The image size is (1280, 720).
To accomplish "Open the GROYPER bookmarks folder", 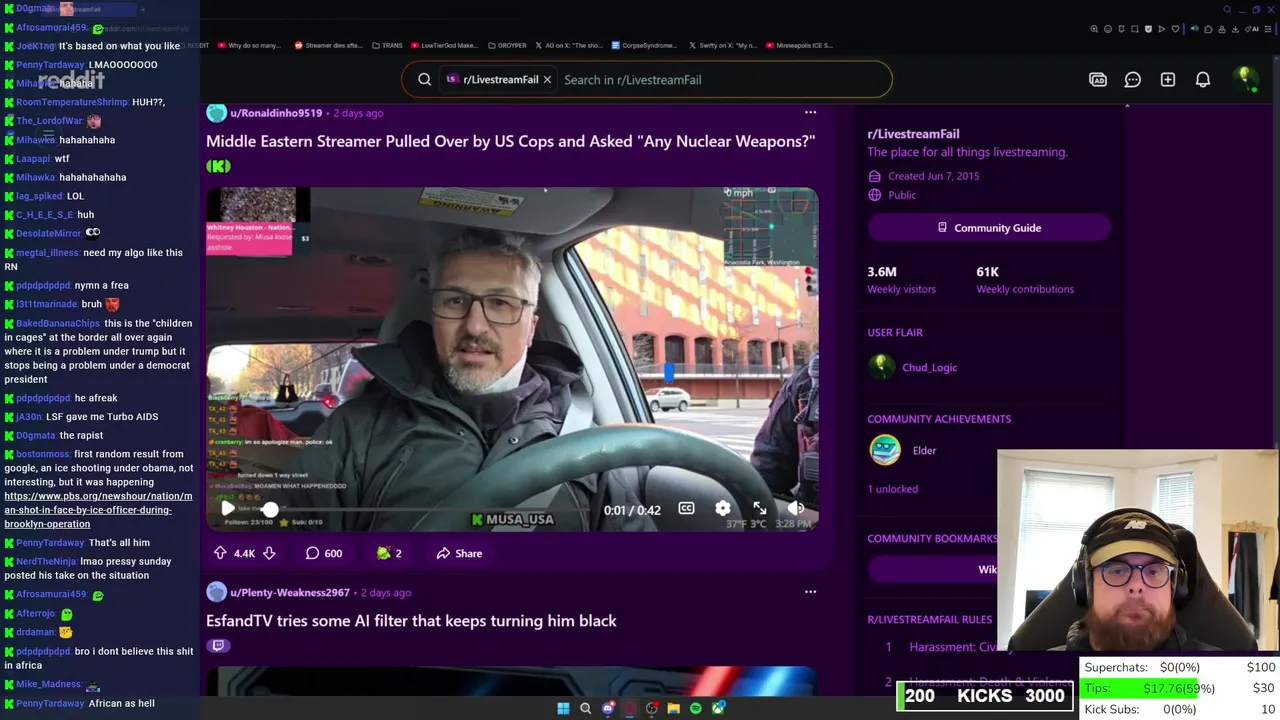I will point(507,45).
